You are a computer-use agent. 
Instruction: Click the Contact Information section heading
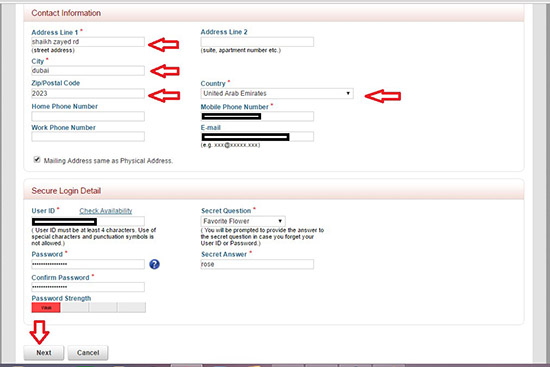point(66,13)
